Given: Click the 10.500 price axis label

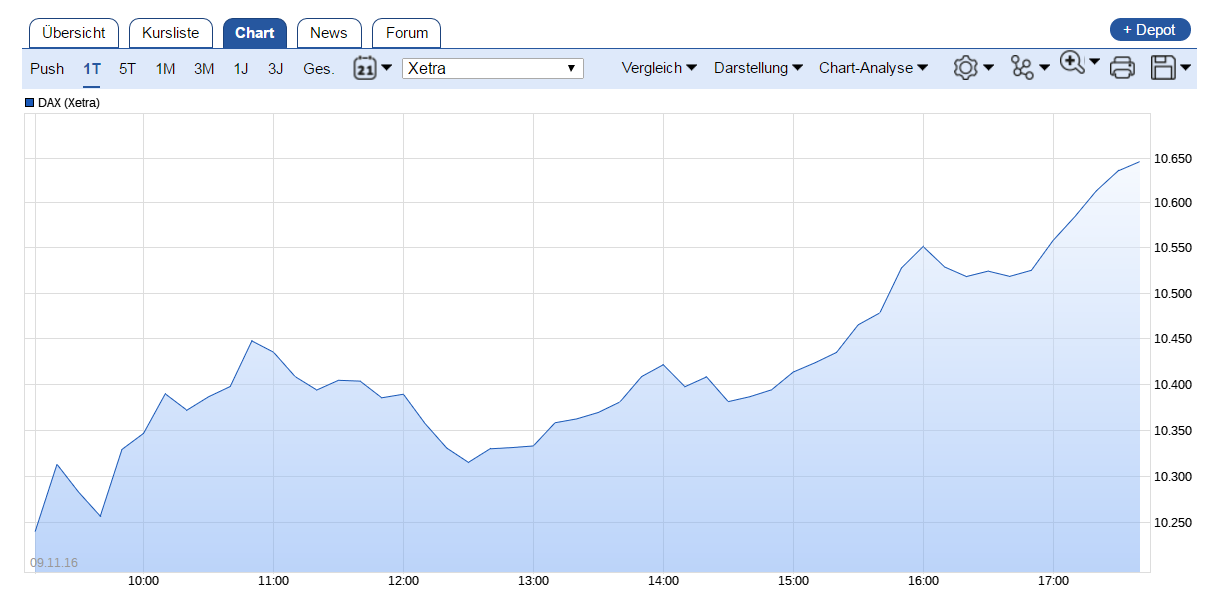Looking at the screenshot, I should 1173,293.
